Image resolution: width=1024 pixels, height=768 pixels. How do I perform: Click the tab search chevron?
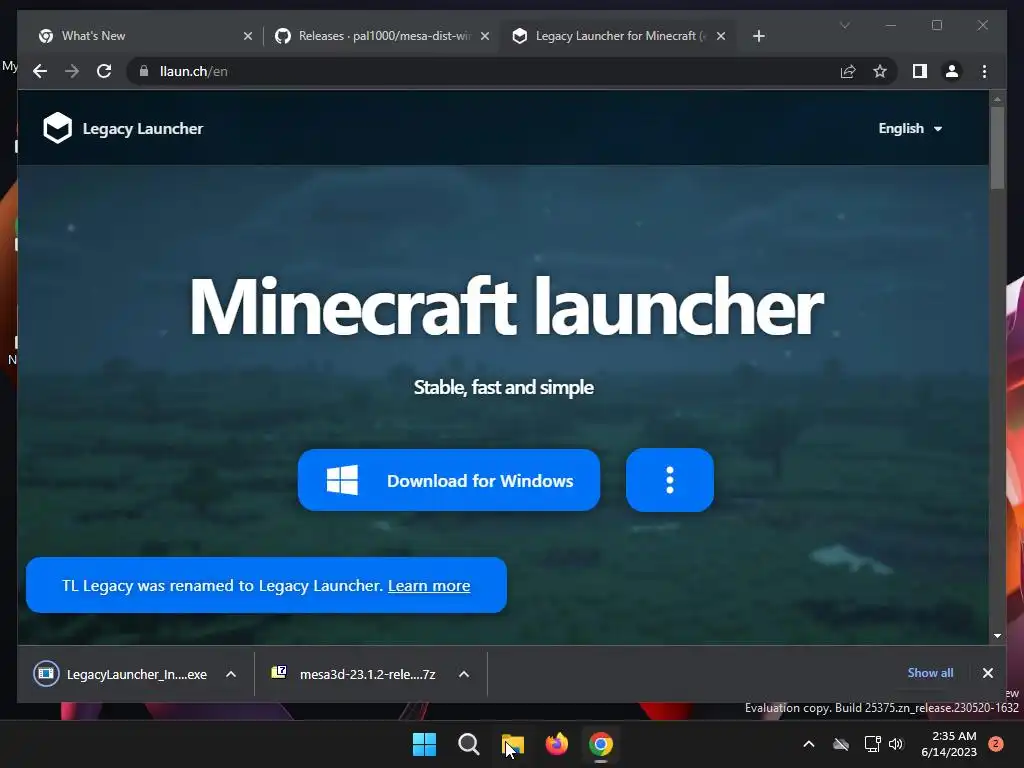(844, 25)
